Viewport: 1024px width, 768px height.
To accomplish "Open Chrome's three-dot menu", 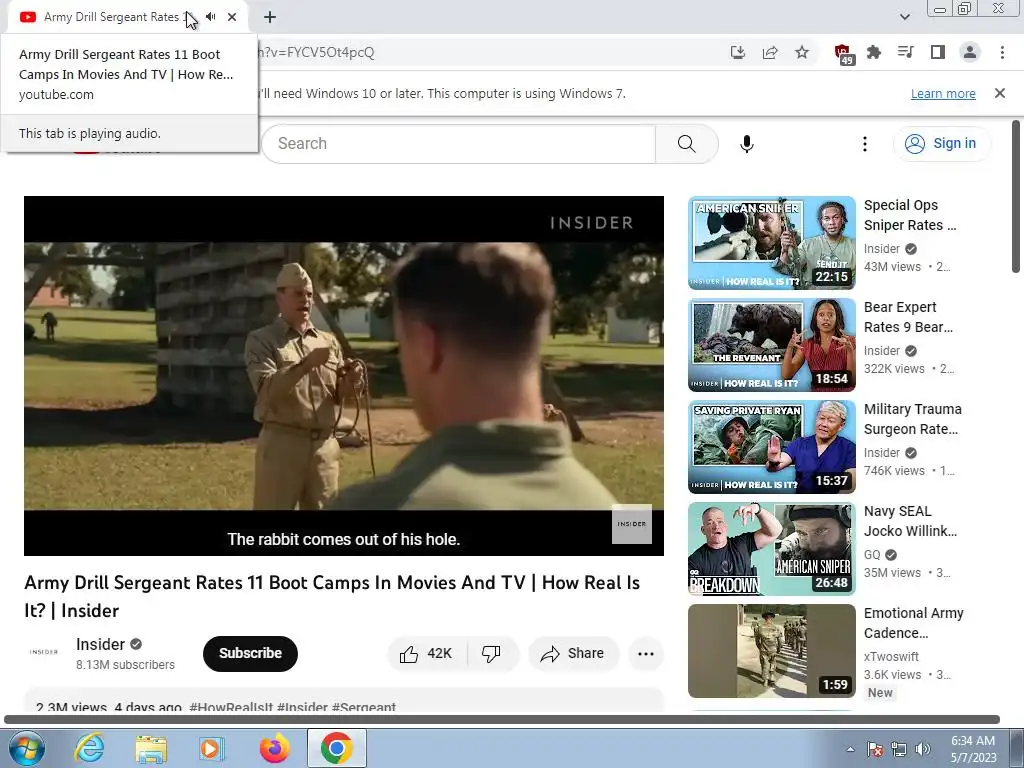I will [x=1002, y=52].
